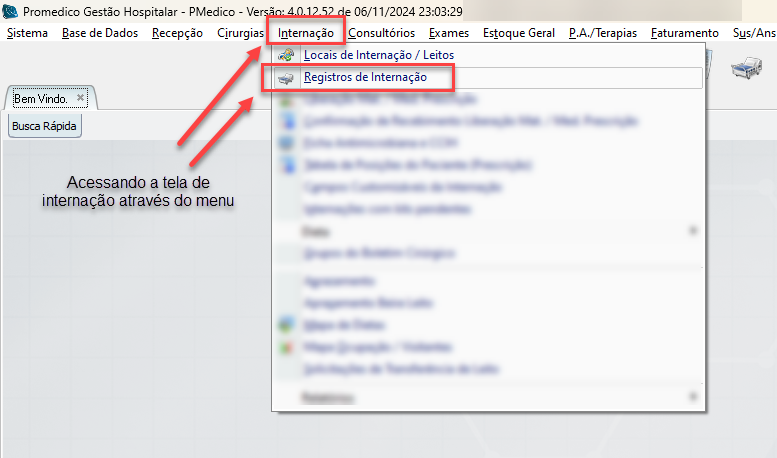Open the Estoque Geral menu
The image size is (777, 458).
(x=518, y=33)
